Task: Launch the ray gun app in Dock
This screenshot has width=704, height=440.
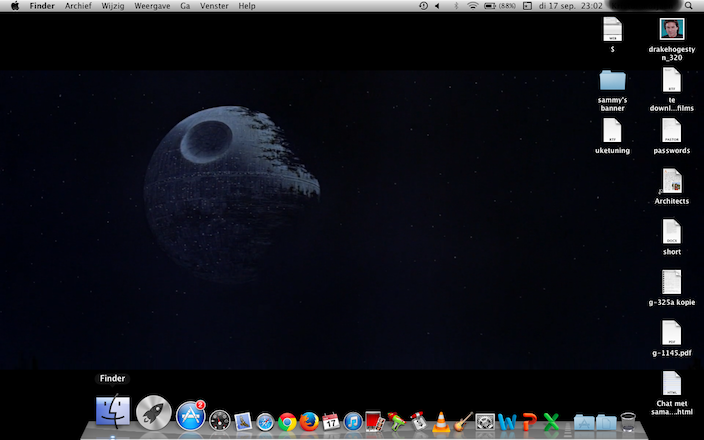Action: (396, 422)
